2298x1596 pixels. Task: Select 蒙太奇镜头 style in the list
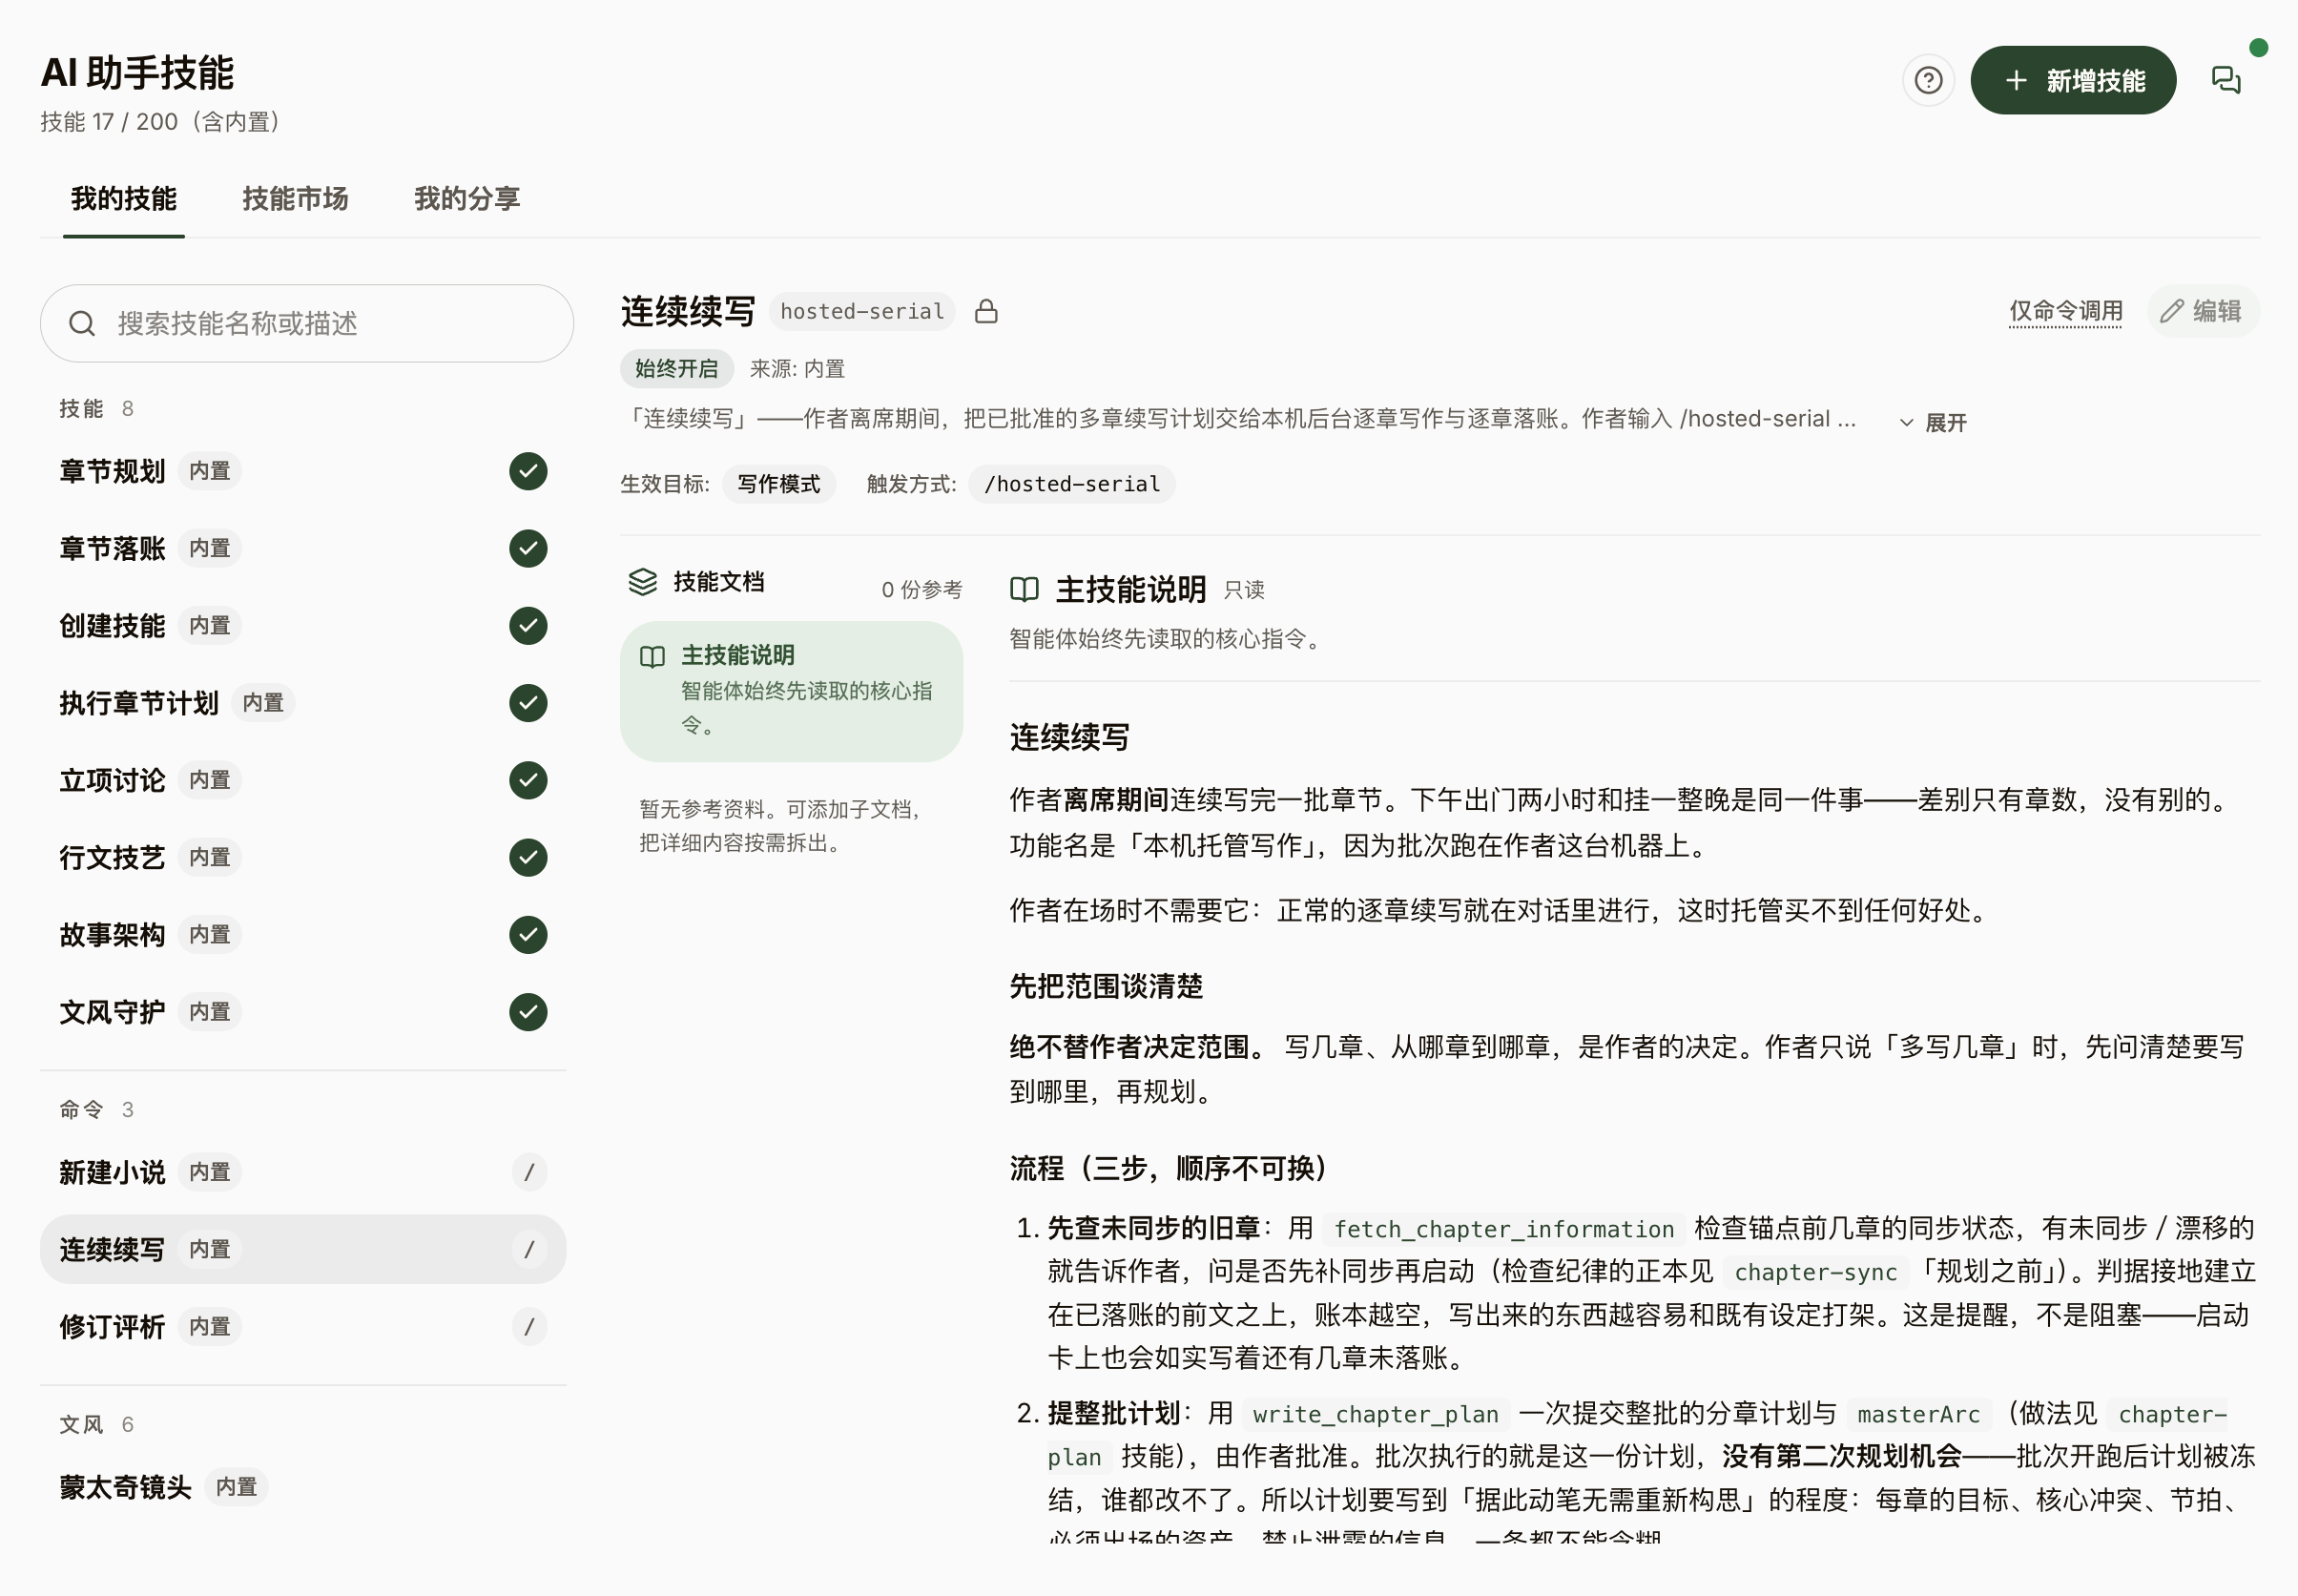point(303,1487)
